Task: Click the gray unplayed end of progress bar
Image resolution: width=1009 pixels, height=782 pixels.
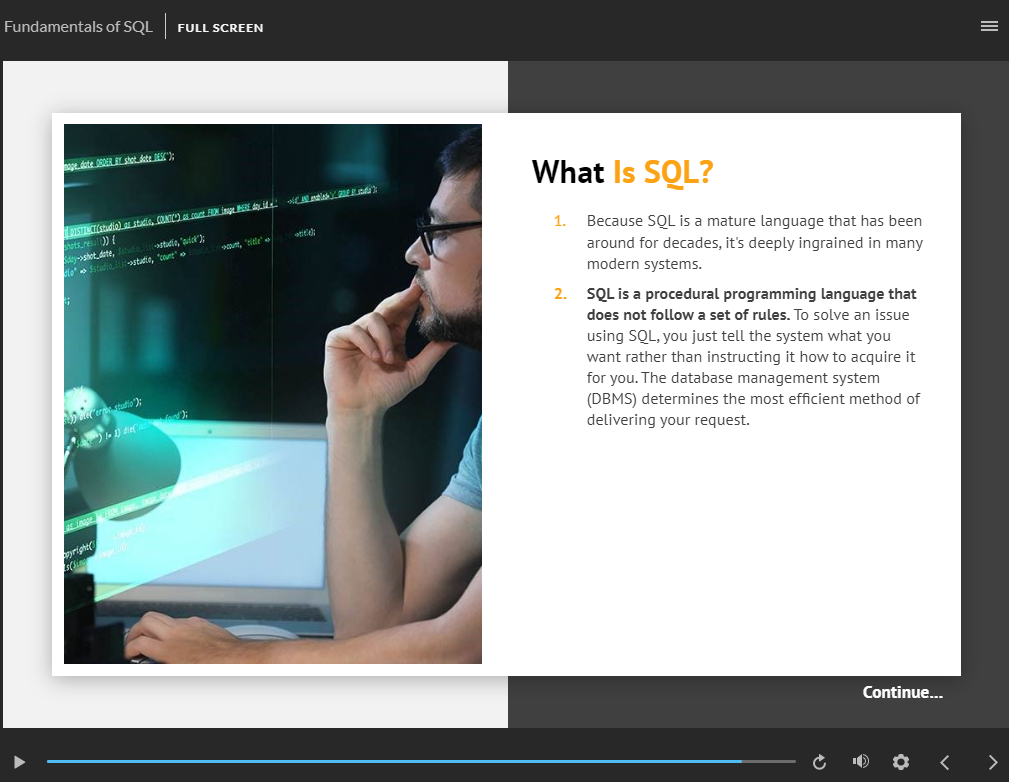Action: point(770,762)
